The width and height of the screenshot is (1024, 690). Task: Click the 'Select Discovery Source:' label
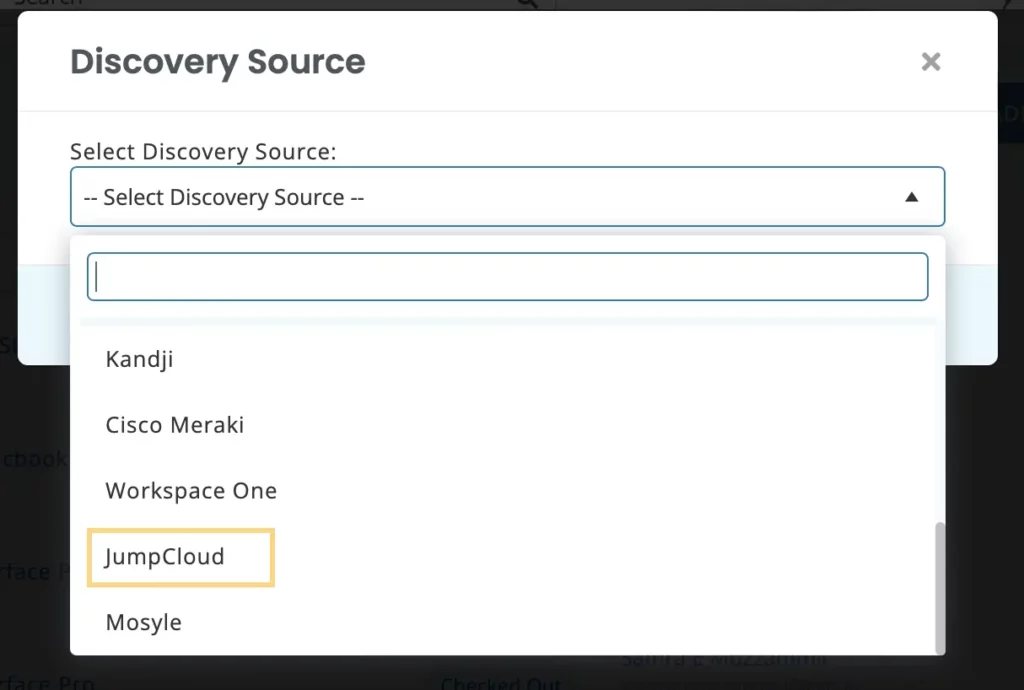point(203,152)
